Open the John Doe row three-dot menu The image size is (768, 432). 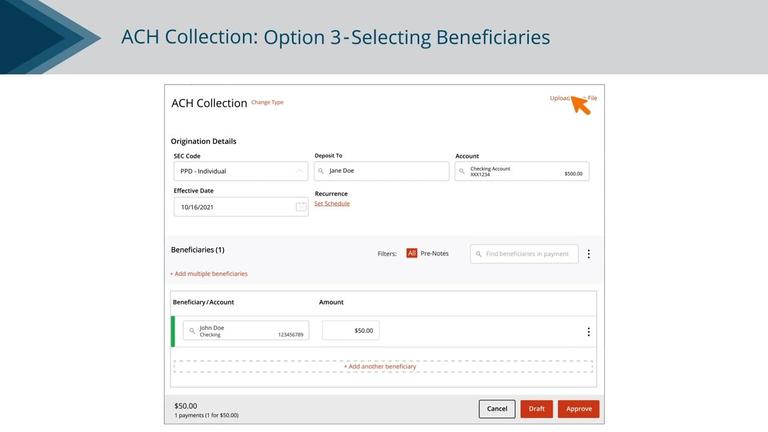click(x=588, y=332)
